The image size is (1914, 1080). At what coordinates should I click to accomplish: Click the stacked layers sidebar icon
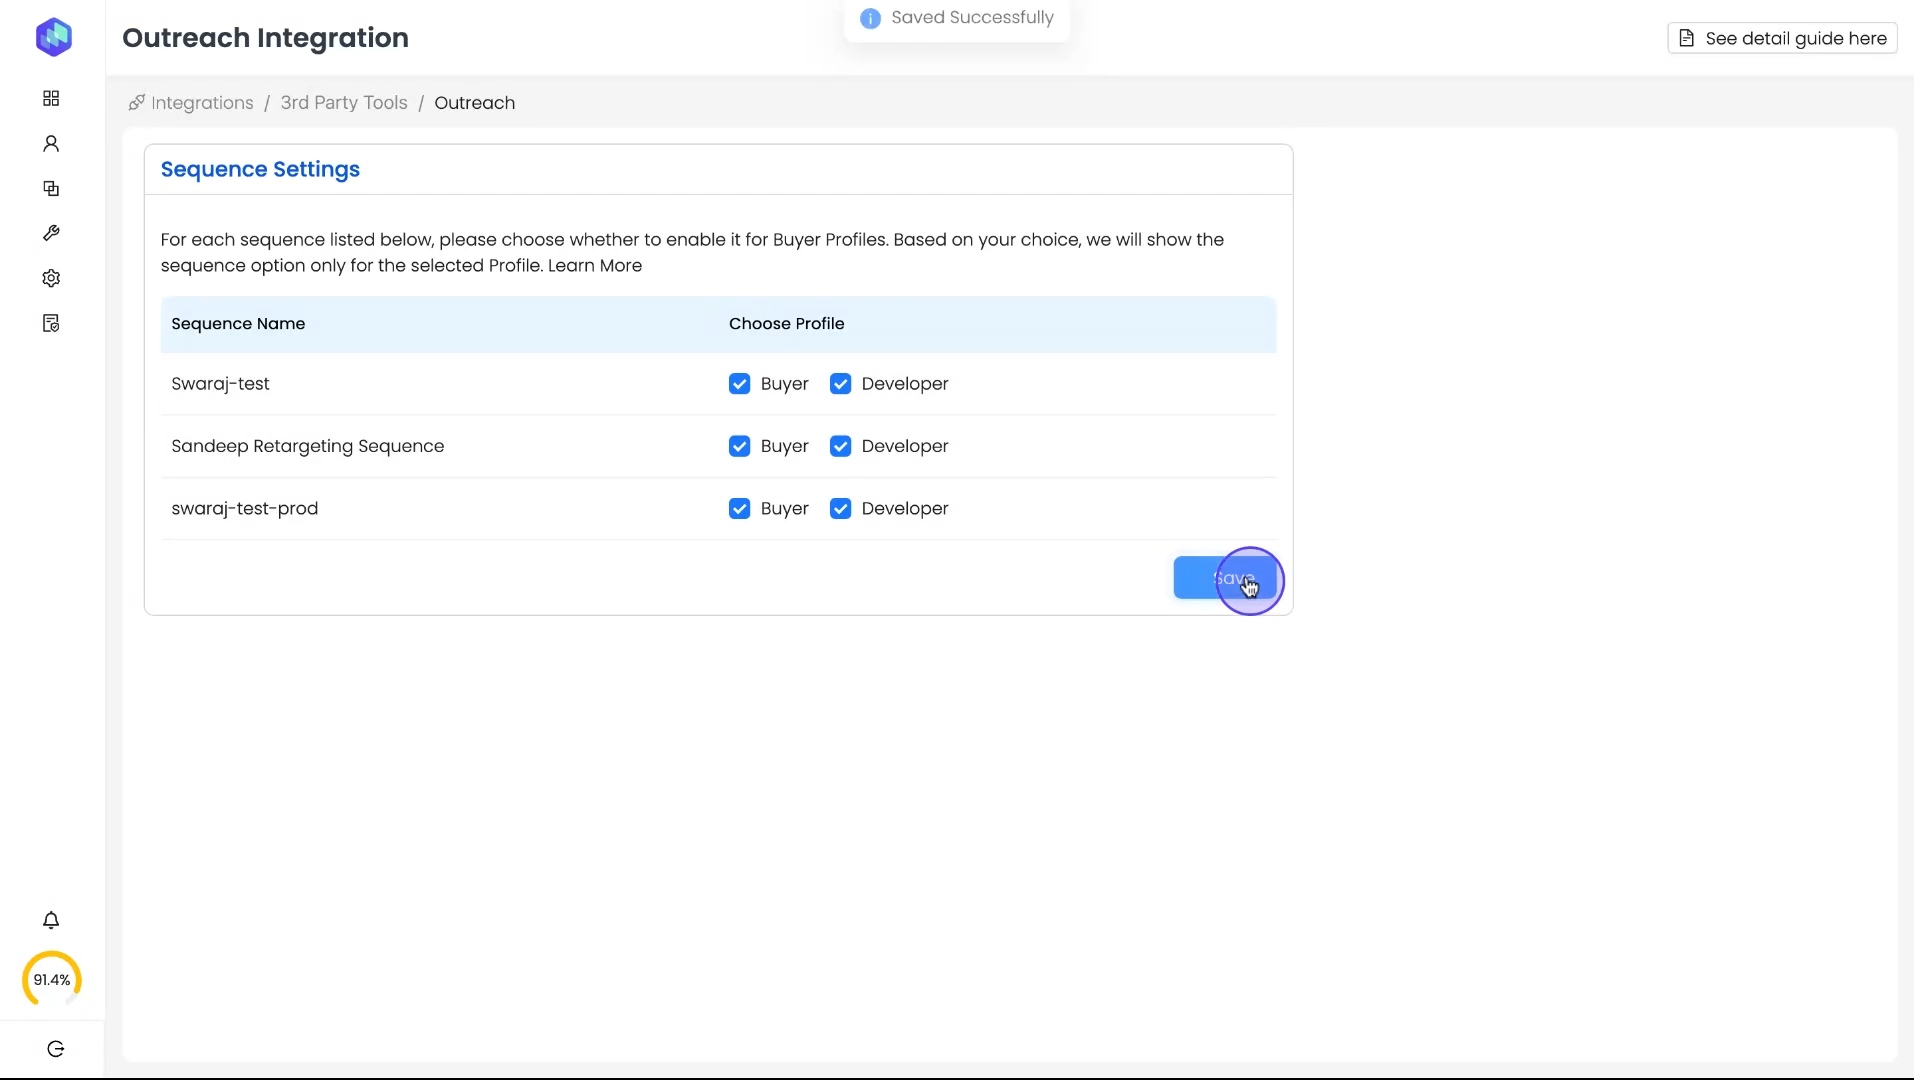pos(51,189)
